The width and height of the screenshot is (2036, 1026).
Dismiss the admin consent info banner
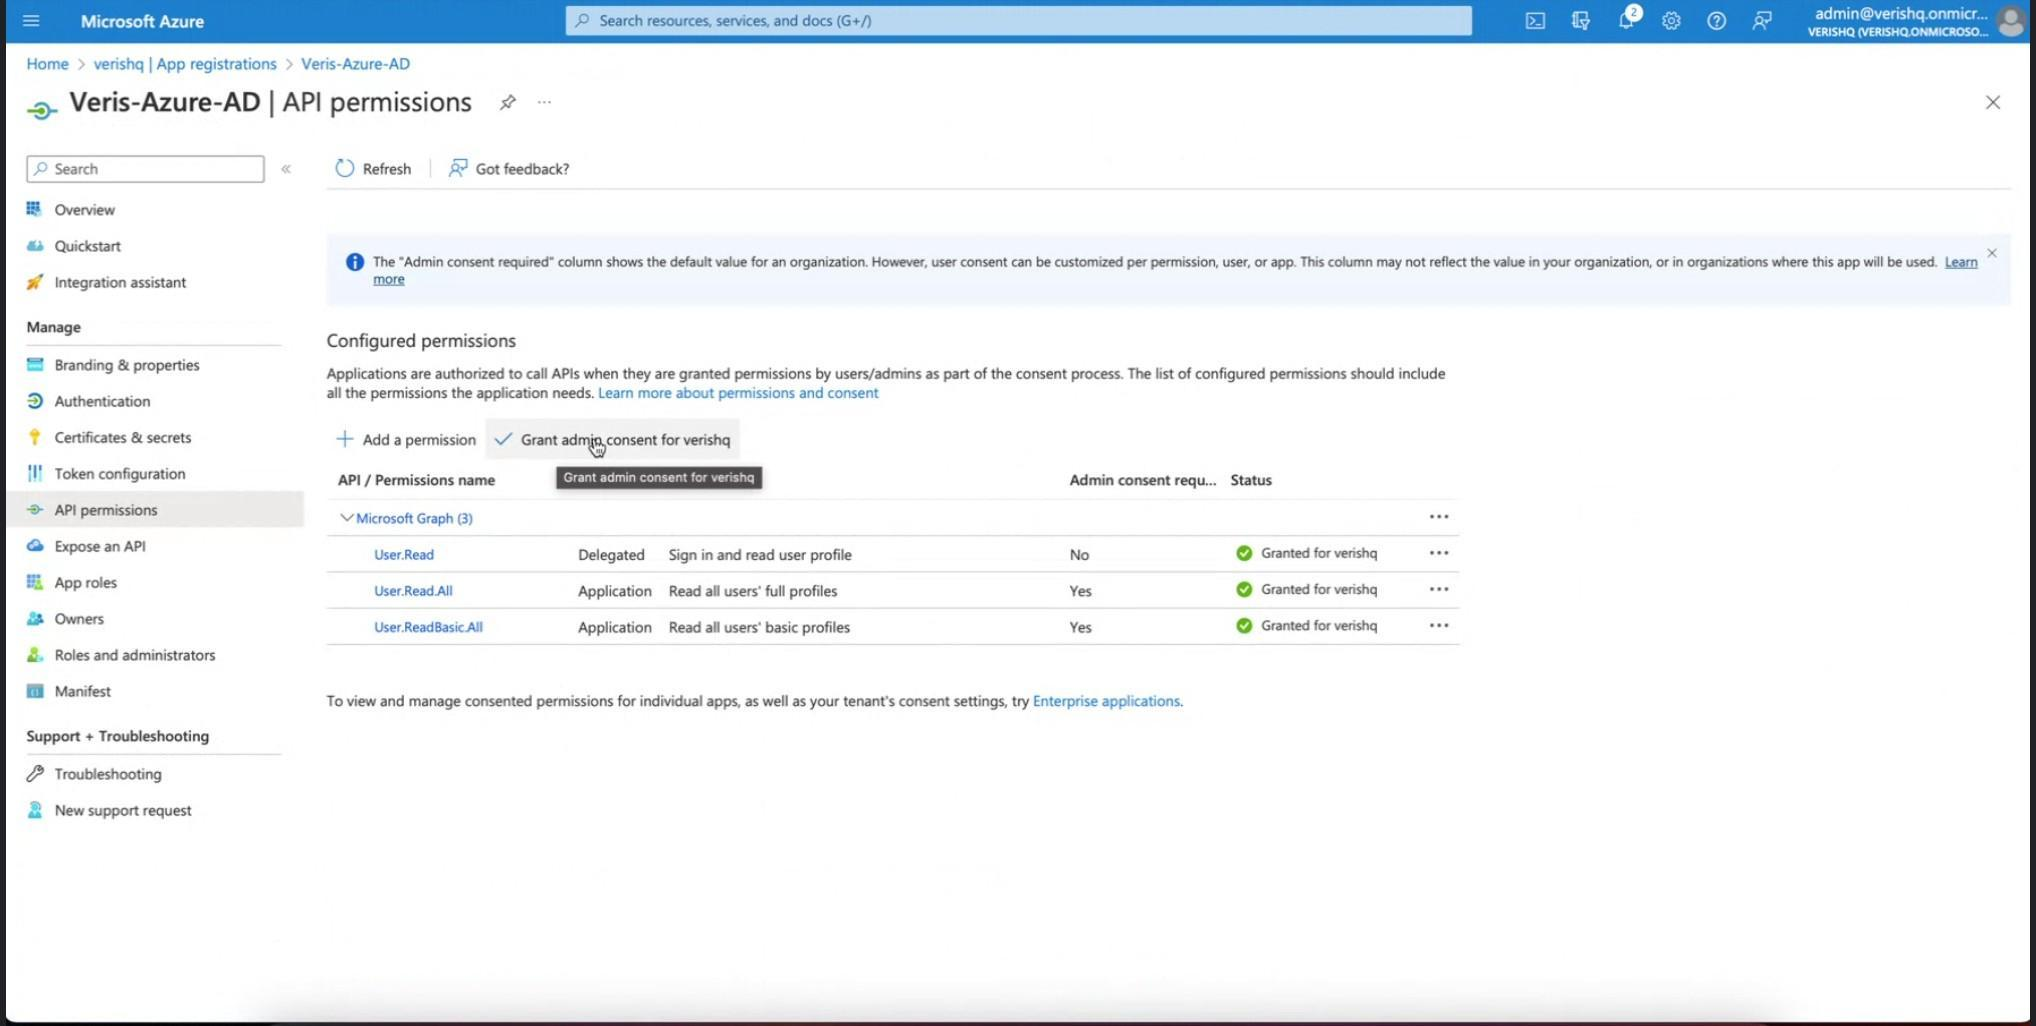point(1991,253)
